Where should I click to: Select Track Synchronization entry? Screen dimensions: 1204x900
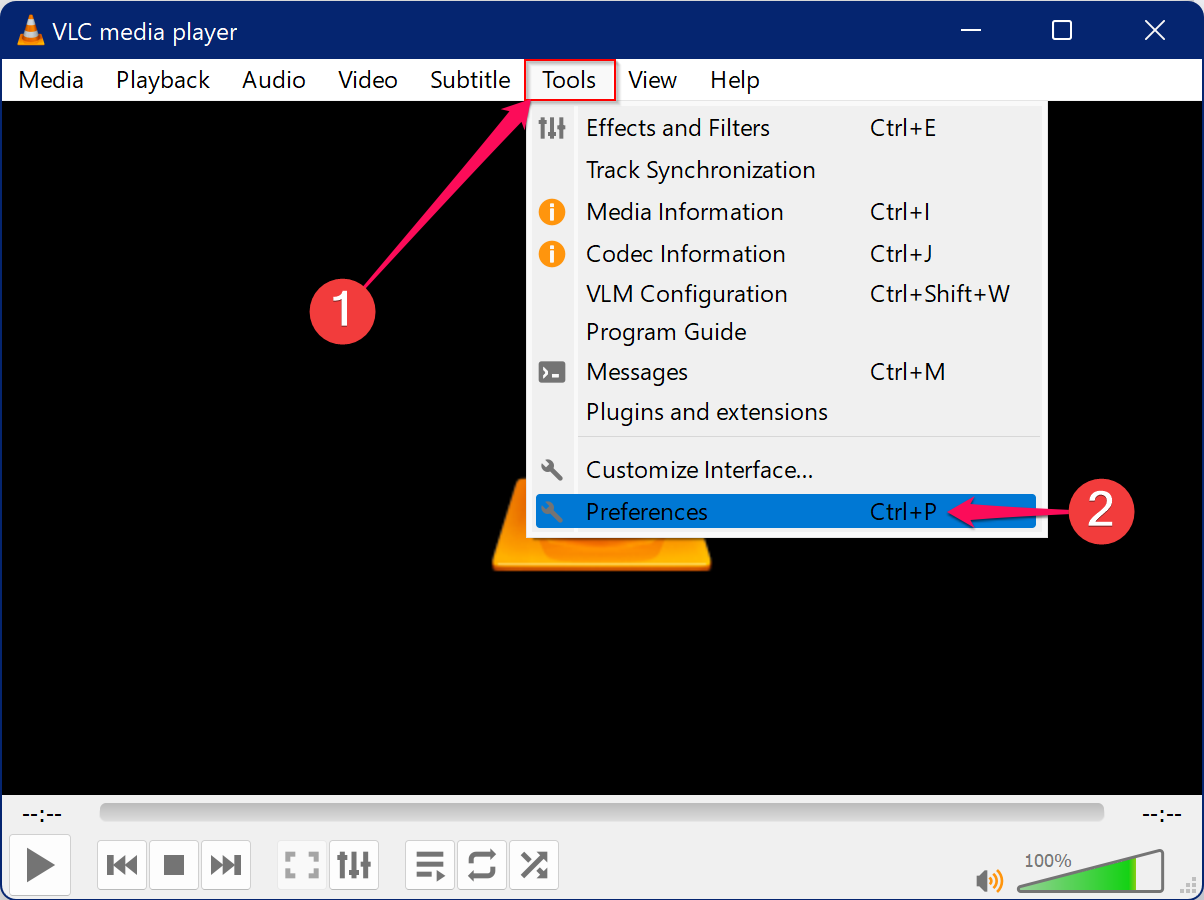[786, 170]
